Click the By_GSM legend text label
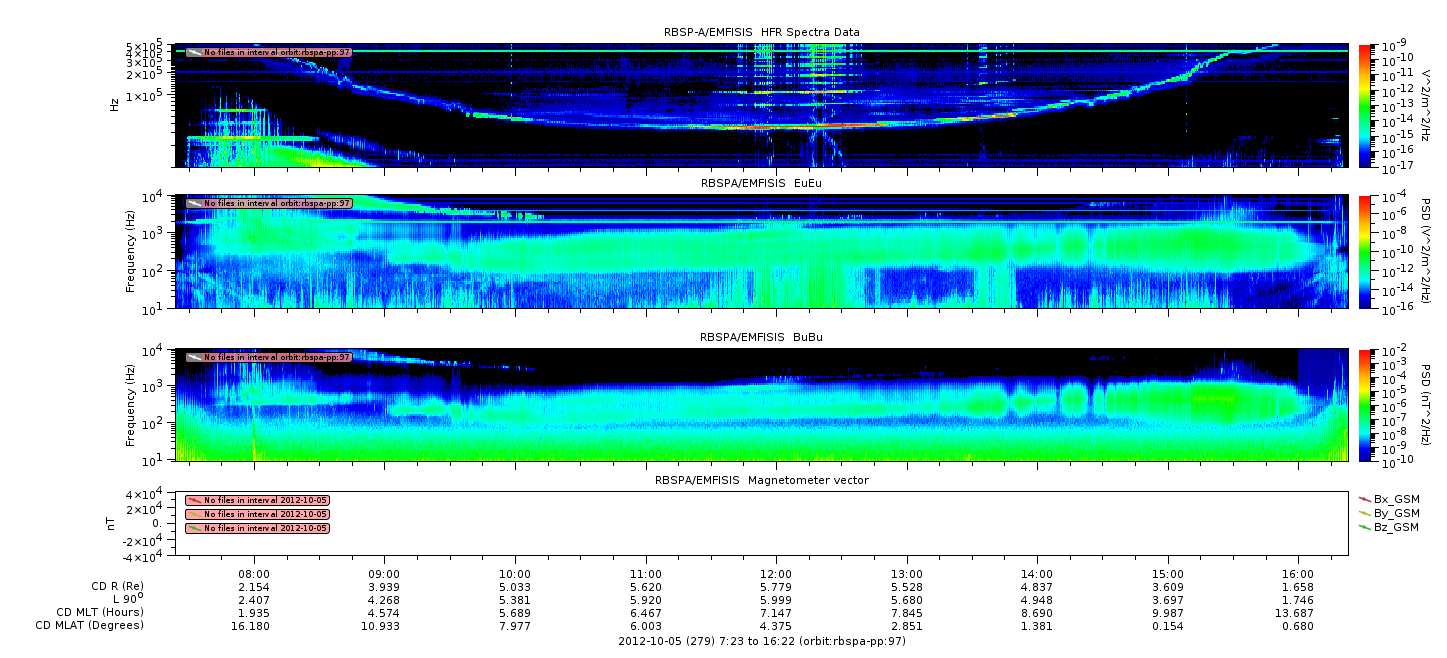 click(x=1396, y=512)
